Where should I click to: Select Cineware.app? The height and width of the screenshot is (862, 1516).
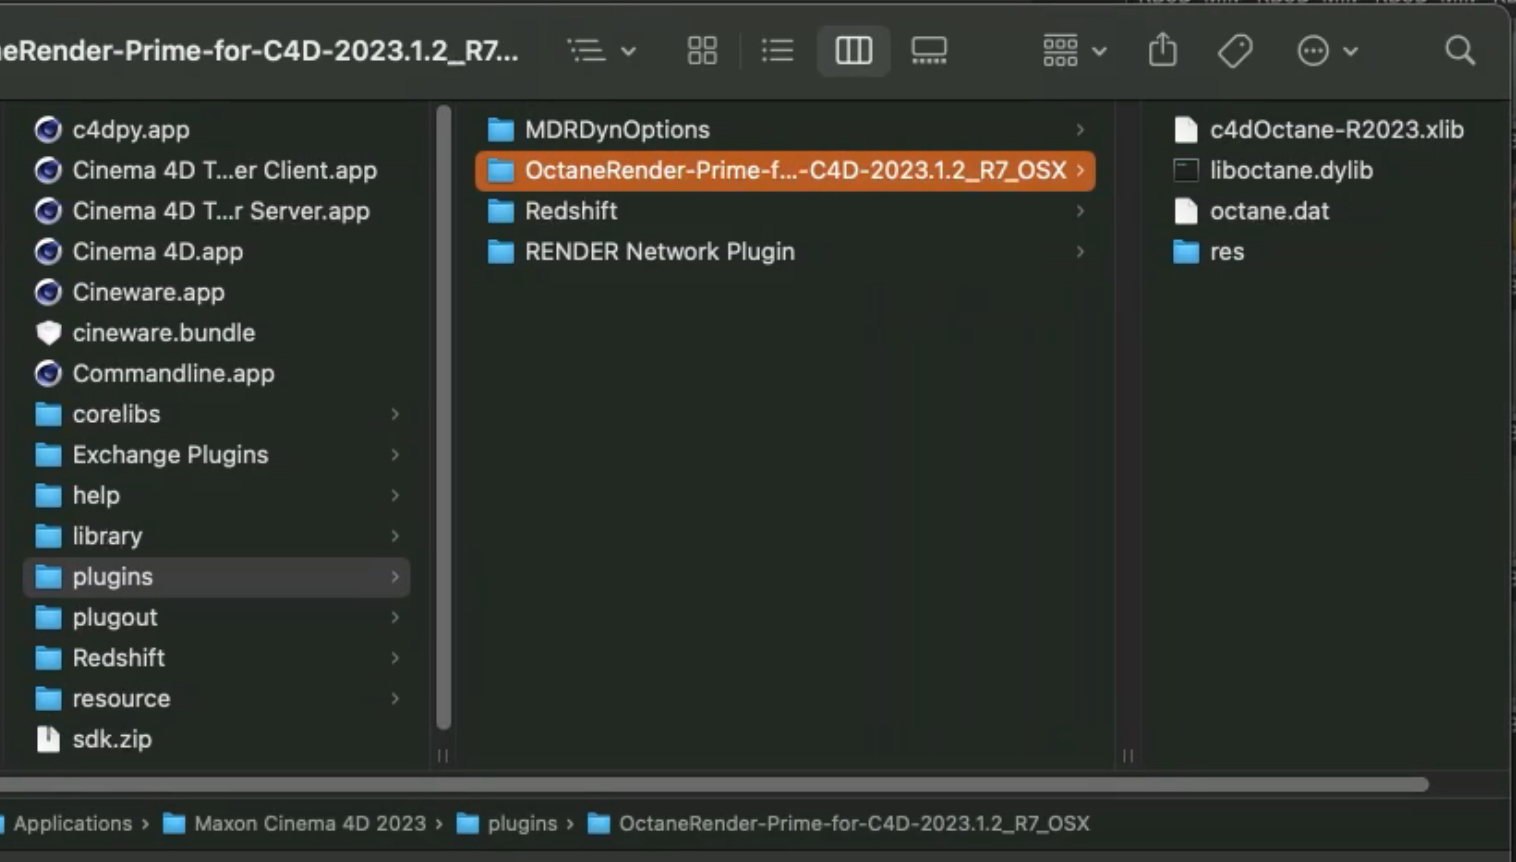217,292
